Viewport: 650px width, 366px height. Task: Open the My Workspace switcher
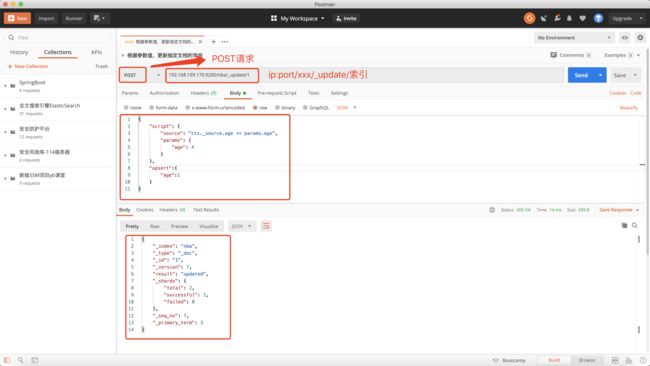298,18
